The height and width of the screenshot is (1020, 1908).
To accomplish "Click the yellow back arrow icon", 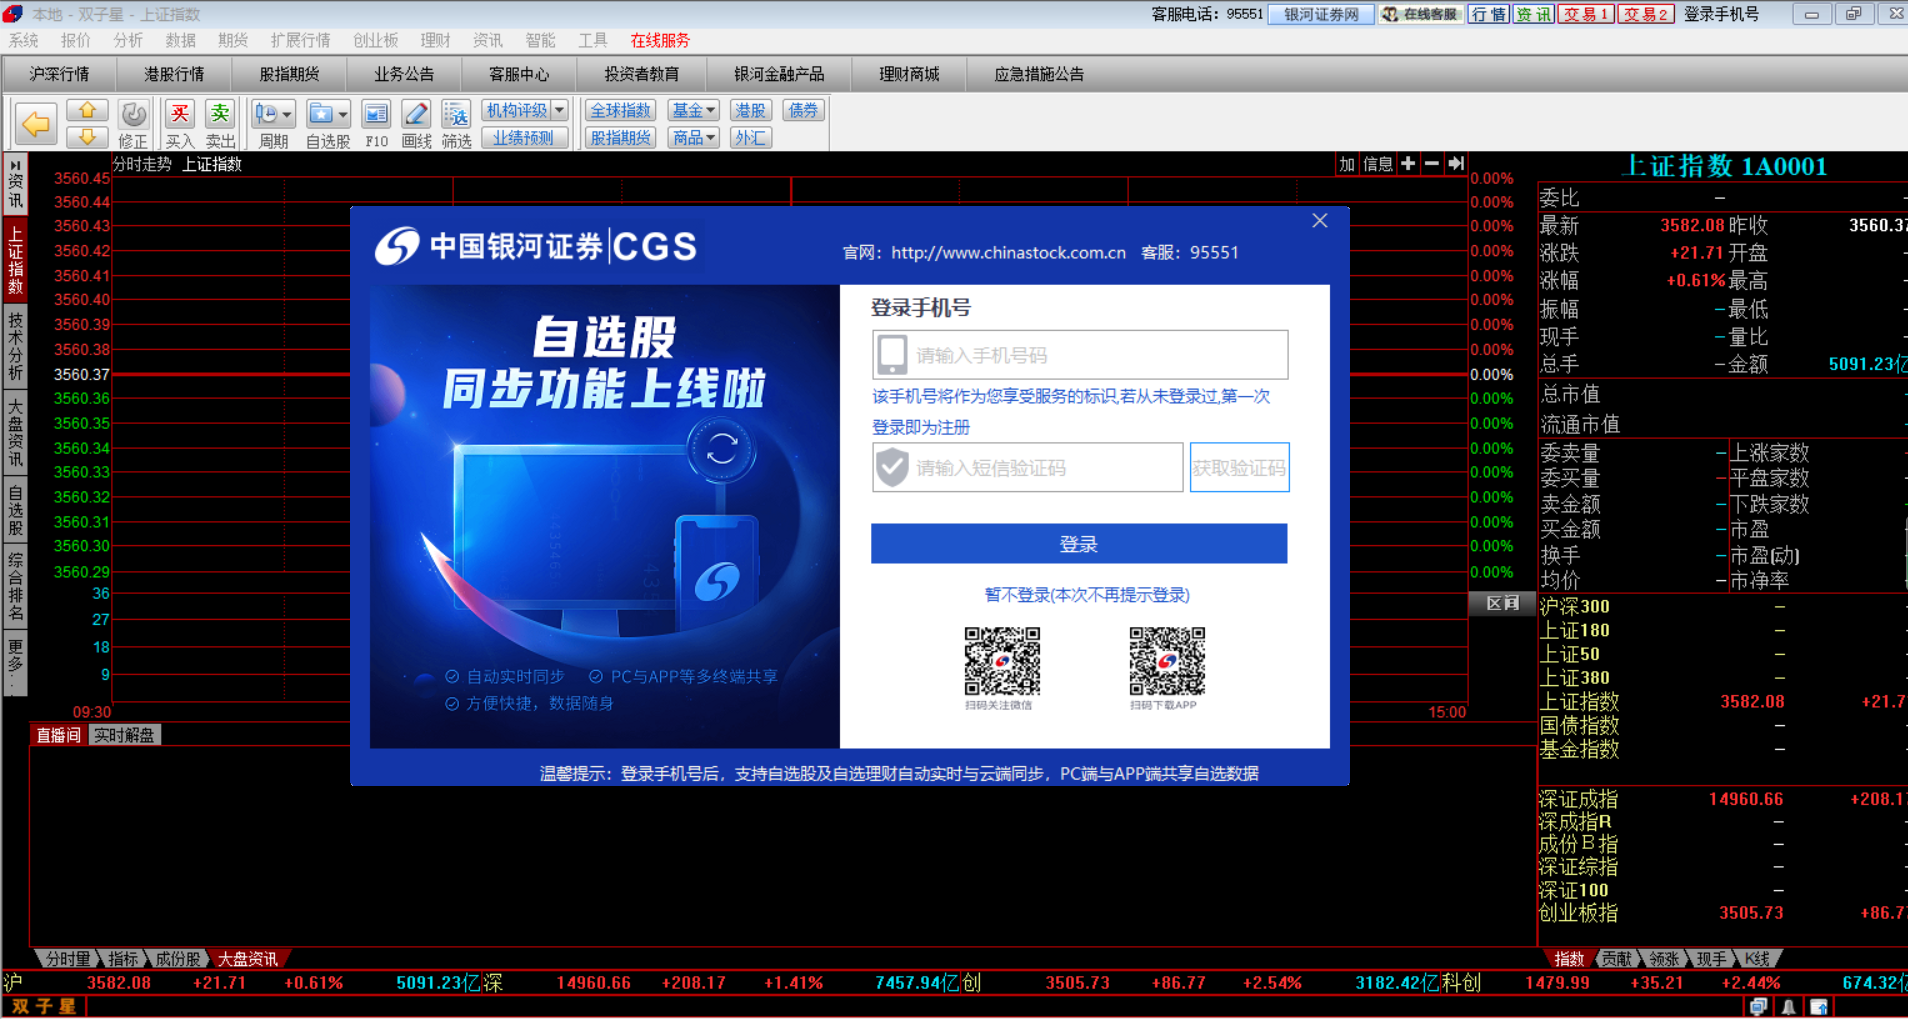I will [x=36, y=124].
